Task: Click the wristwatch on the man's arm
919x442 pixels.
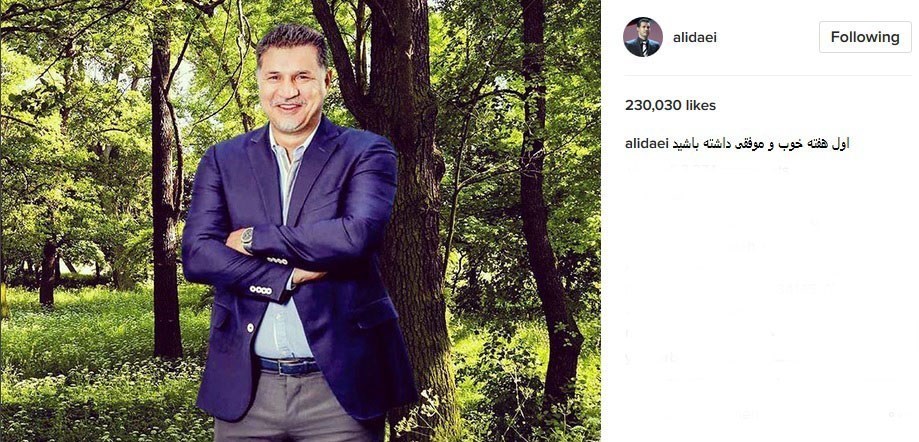Action: click(x=247, y=239)
